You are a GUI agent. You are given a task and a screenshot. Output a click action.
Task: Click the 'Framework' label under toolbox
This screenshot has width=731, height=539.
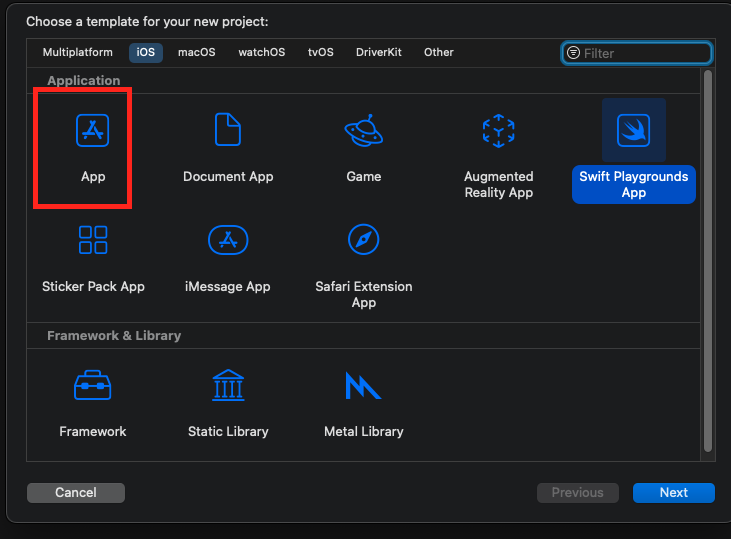pyautogui.click(x=93, y=431)
